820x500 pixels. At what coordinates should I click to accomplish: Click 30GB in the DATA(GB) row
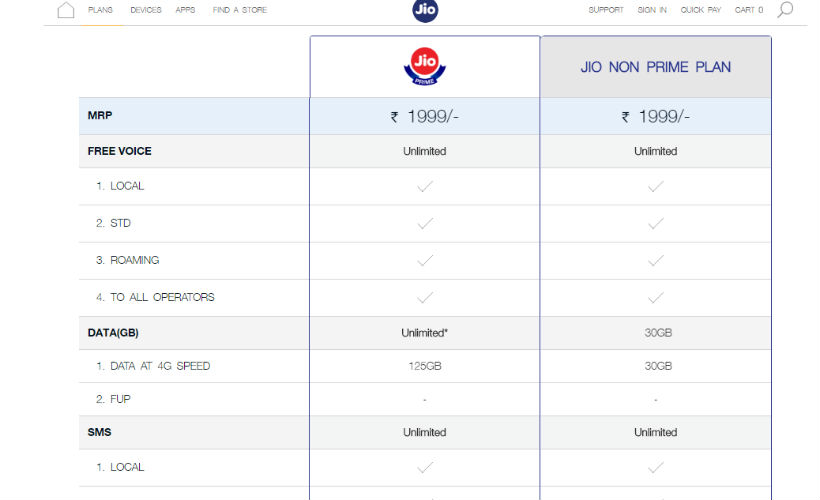pyautogui.click(x=658, y=333)
